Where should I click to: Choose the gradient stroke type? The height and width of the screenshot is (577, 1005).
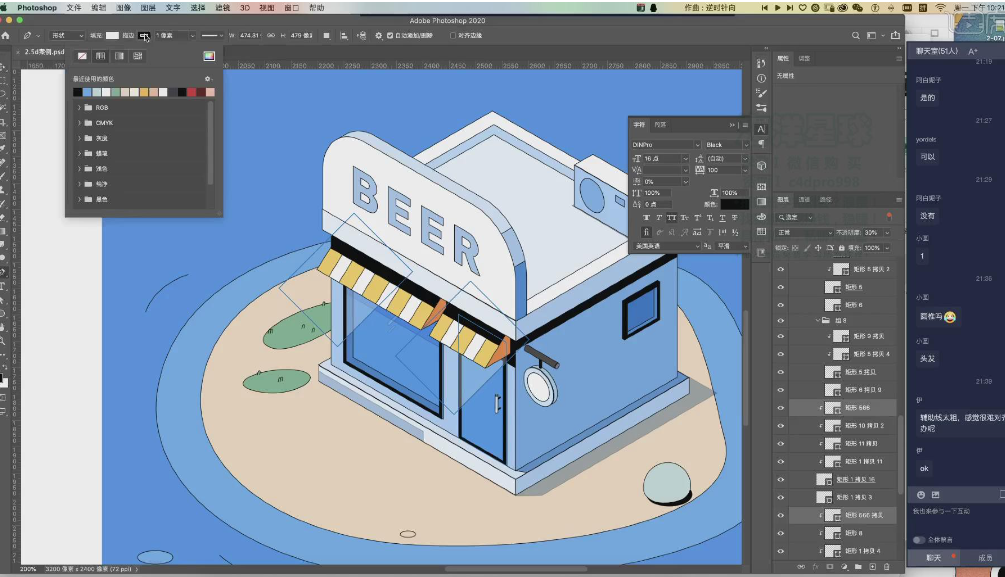coord(119,56)
